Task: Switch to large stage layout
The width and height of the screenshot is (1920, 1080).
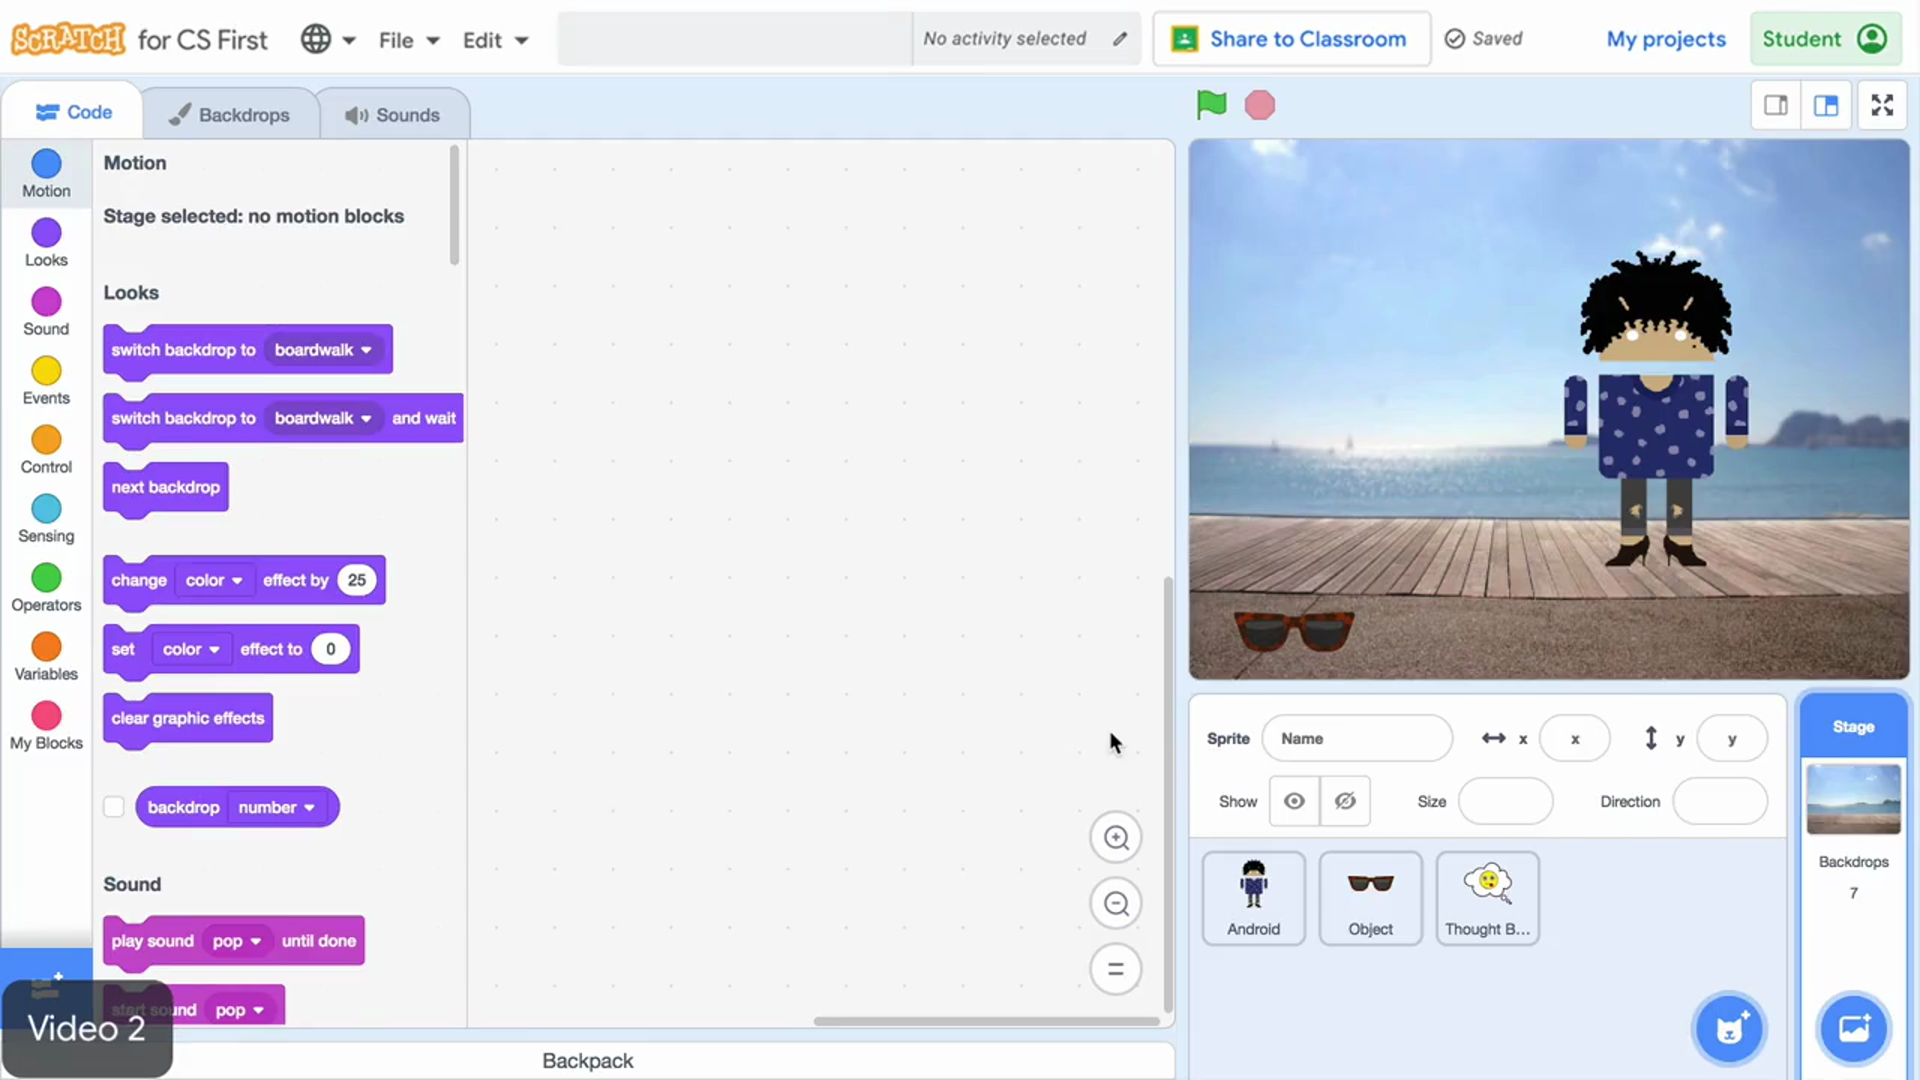Action: (x=1826, y=105)
